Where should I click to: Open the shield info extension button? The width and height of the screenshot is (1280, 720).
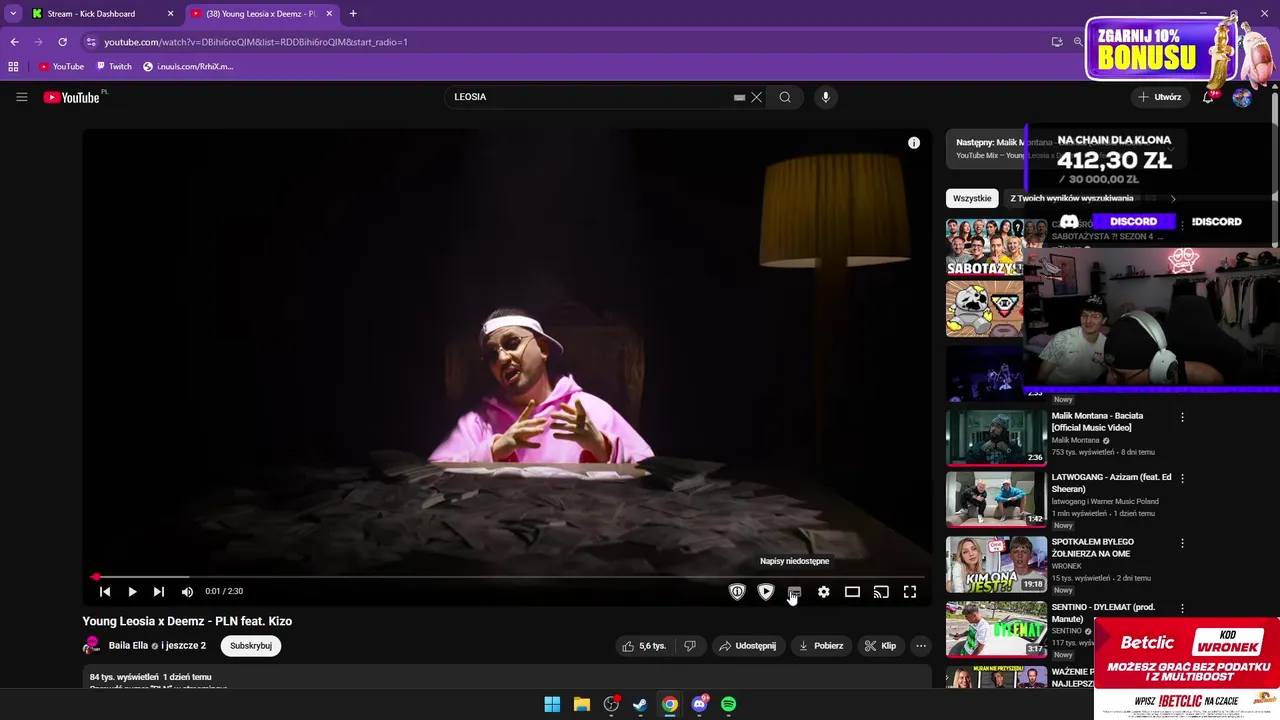737,592
